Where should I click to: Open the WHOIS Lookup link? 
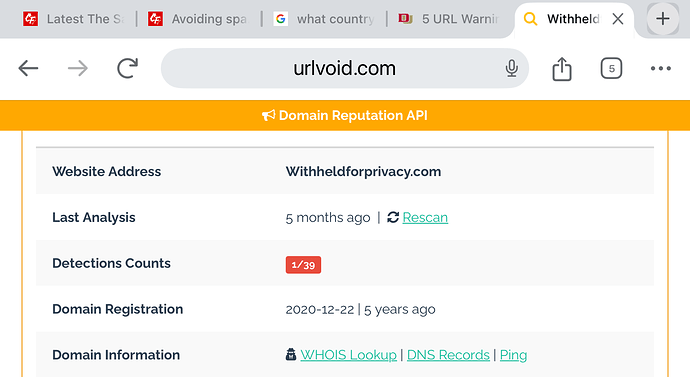(348, 355)
